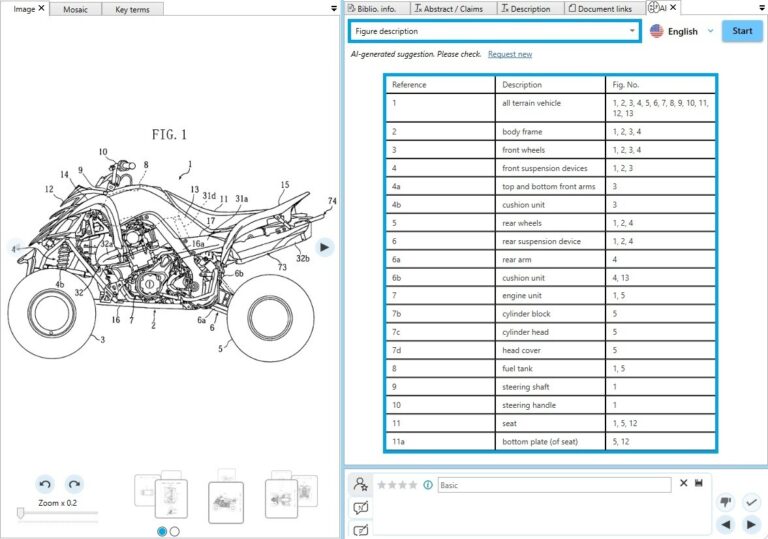The image size is (768, 539).
Task: Open the user rating panel icon
Action: tap(360, 485)
